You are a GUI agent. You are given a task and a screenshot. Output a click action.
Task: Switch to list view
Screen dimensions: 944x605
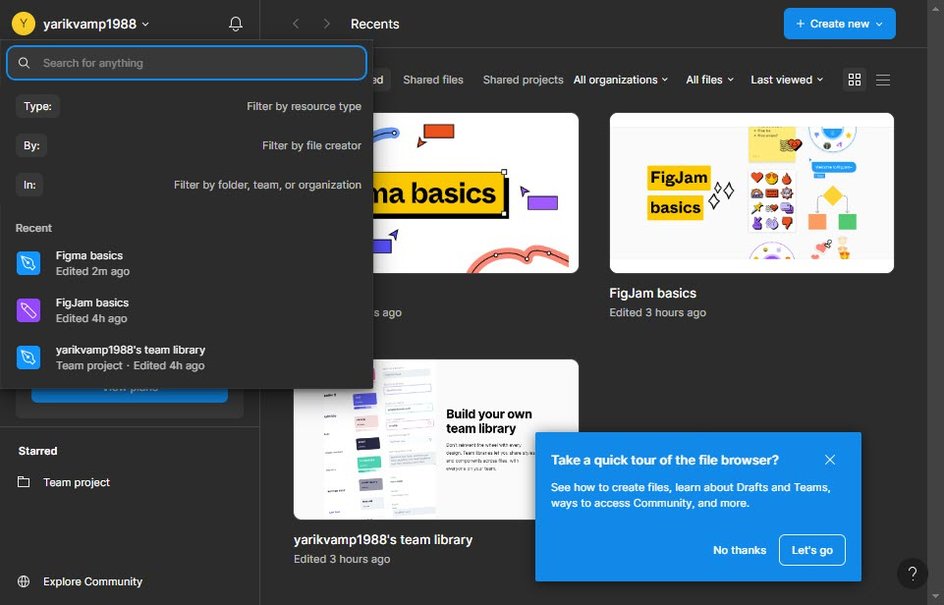(883, 79)
